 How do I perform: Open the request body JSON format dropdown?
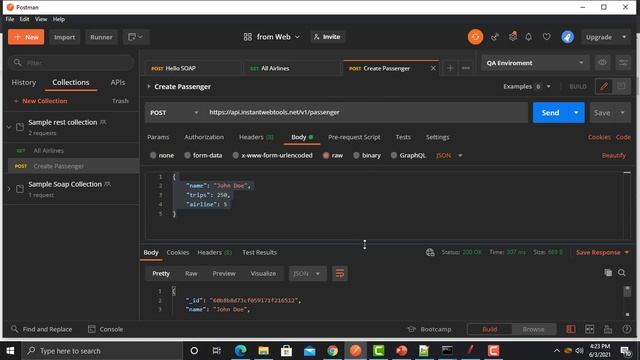tap(449, 156)
